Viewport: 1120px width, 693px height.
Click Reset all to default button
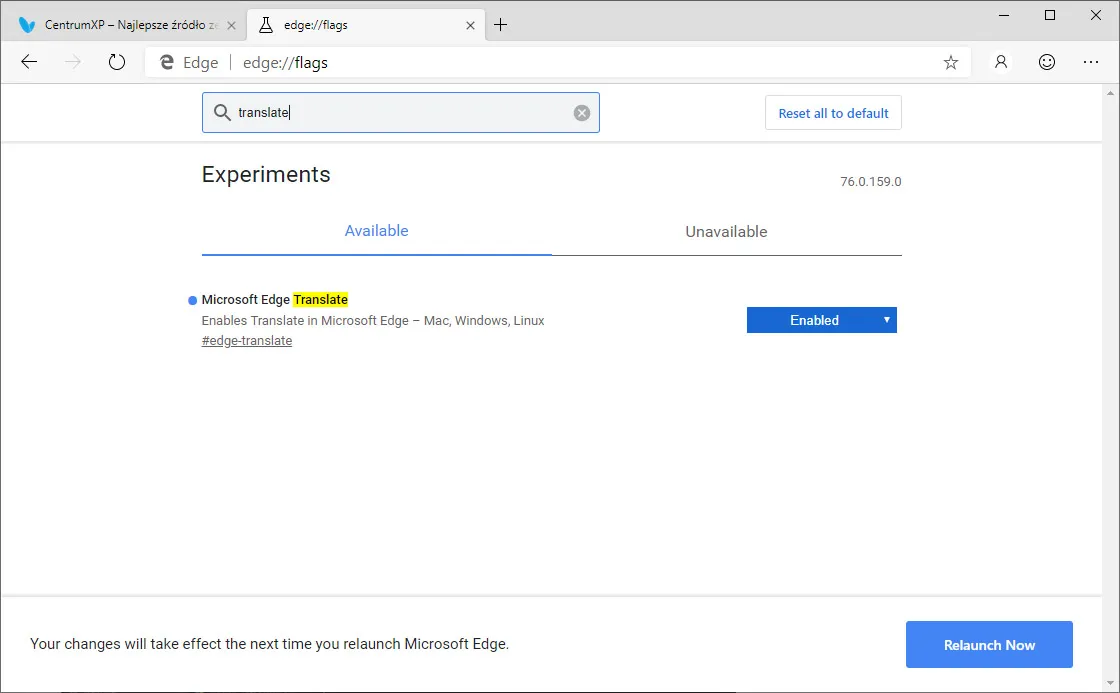[x=833, y=113]
